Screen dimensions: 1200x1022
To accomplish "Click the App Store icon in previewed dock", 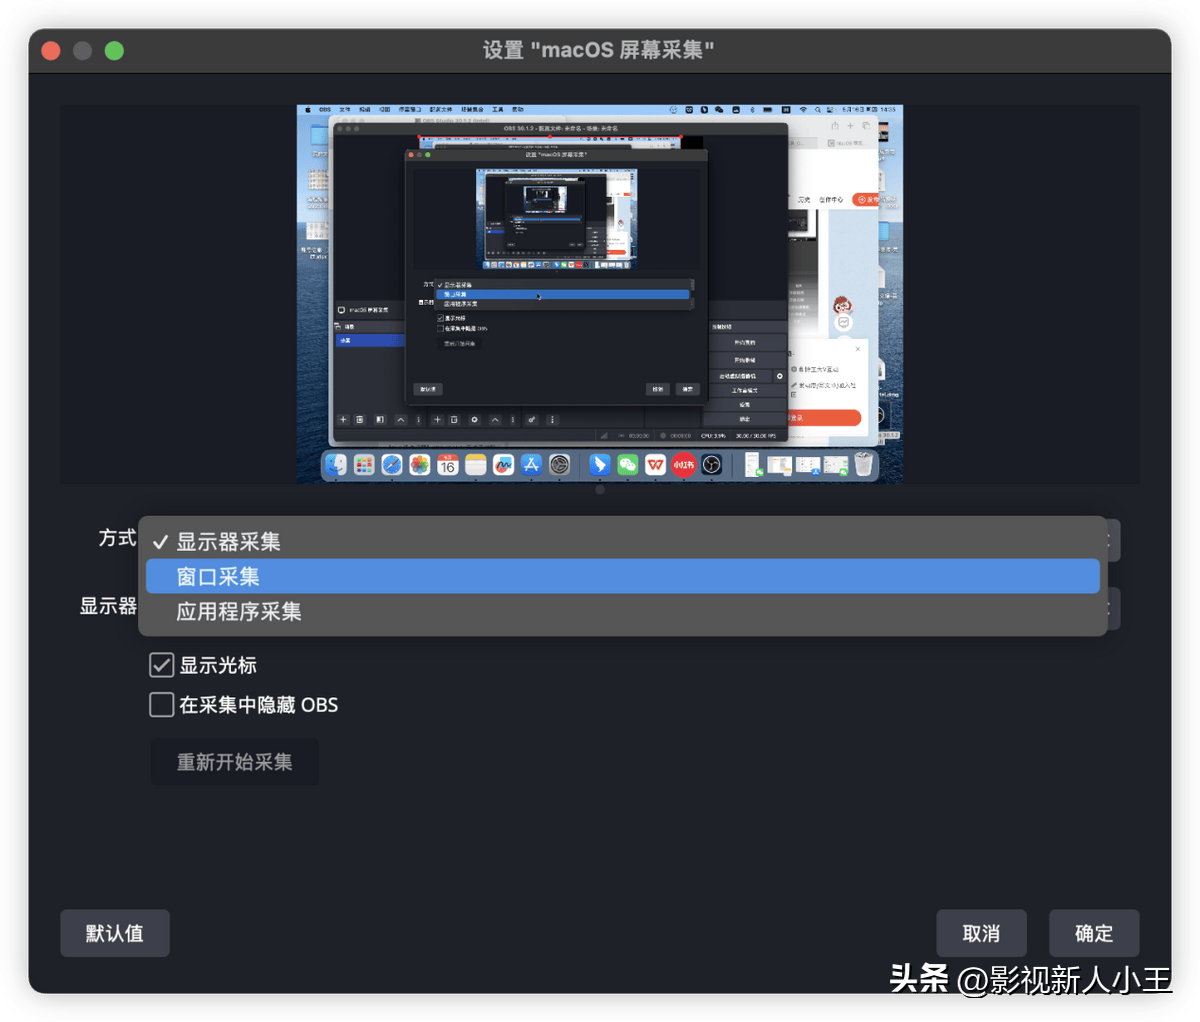I will pyautogui.click(x=531, y=465).
